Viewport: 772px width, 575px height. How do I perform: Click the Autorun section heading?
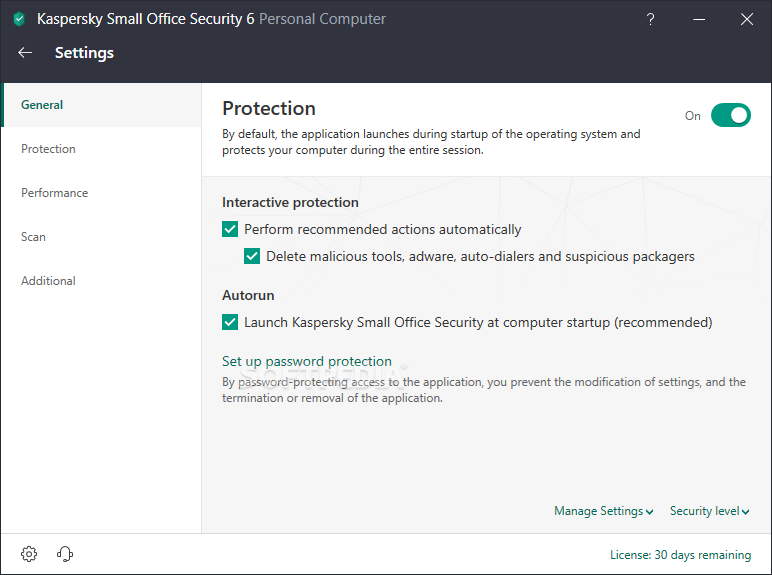(248, 295)
